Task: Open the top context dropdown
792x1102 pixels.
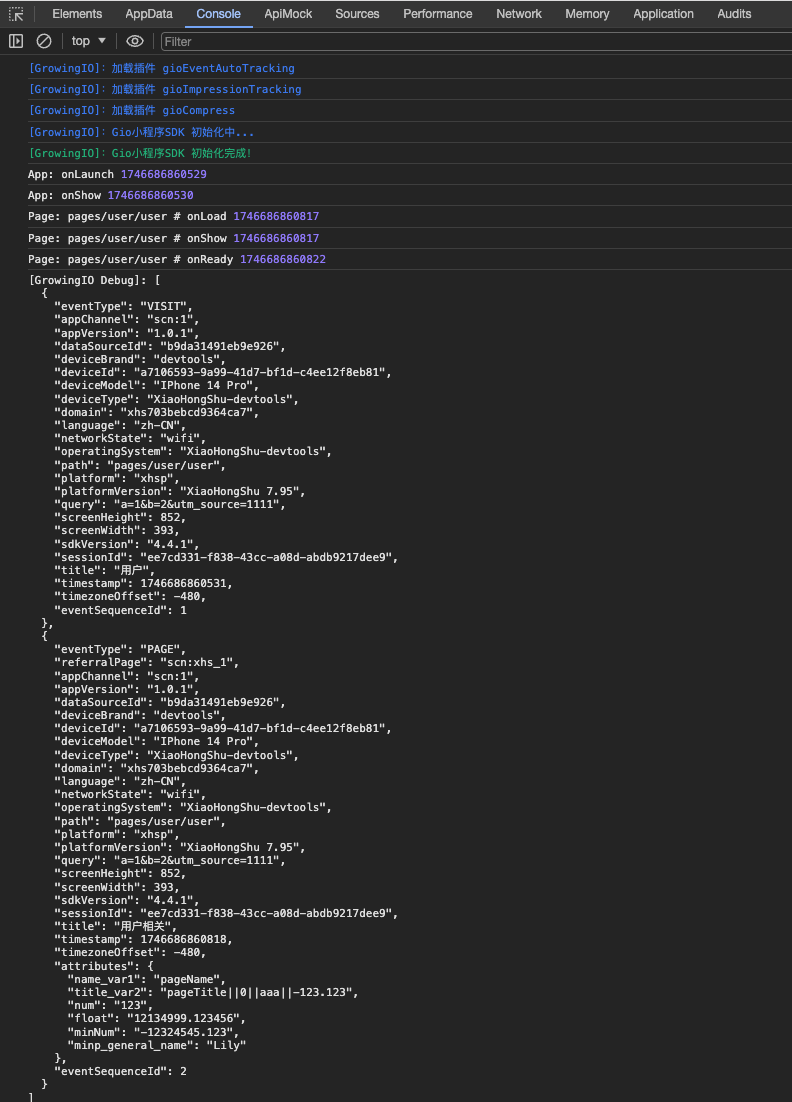Action: coord(89,41)
